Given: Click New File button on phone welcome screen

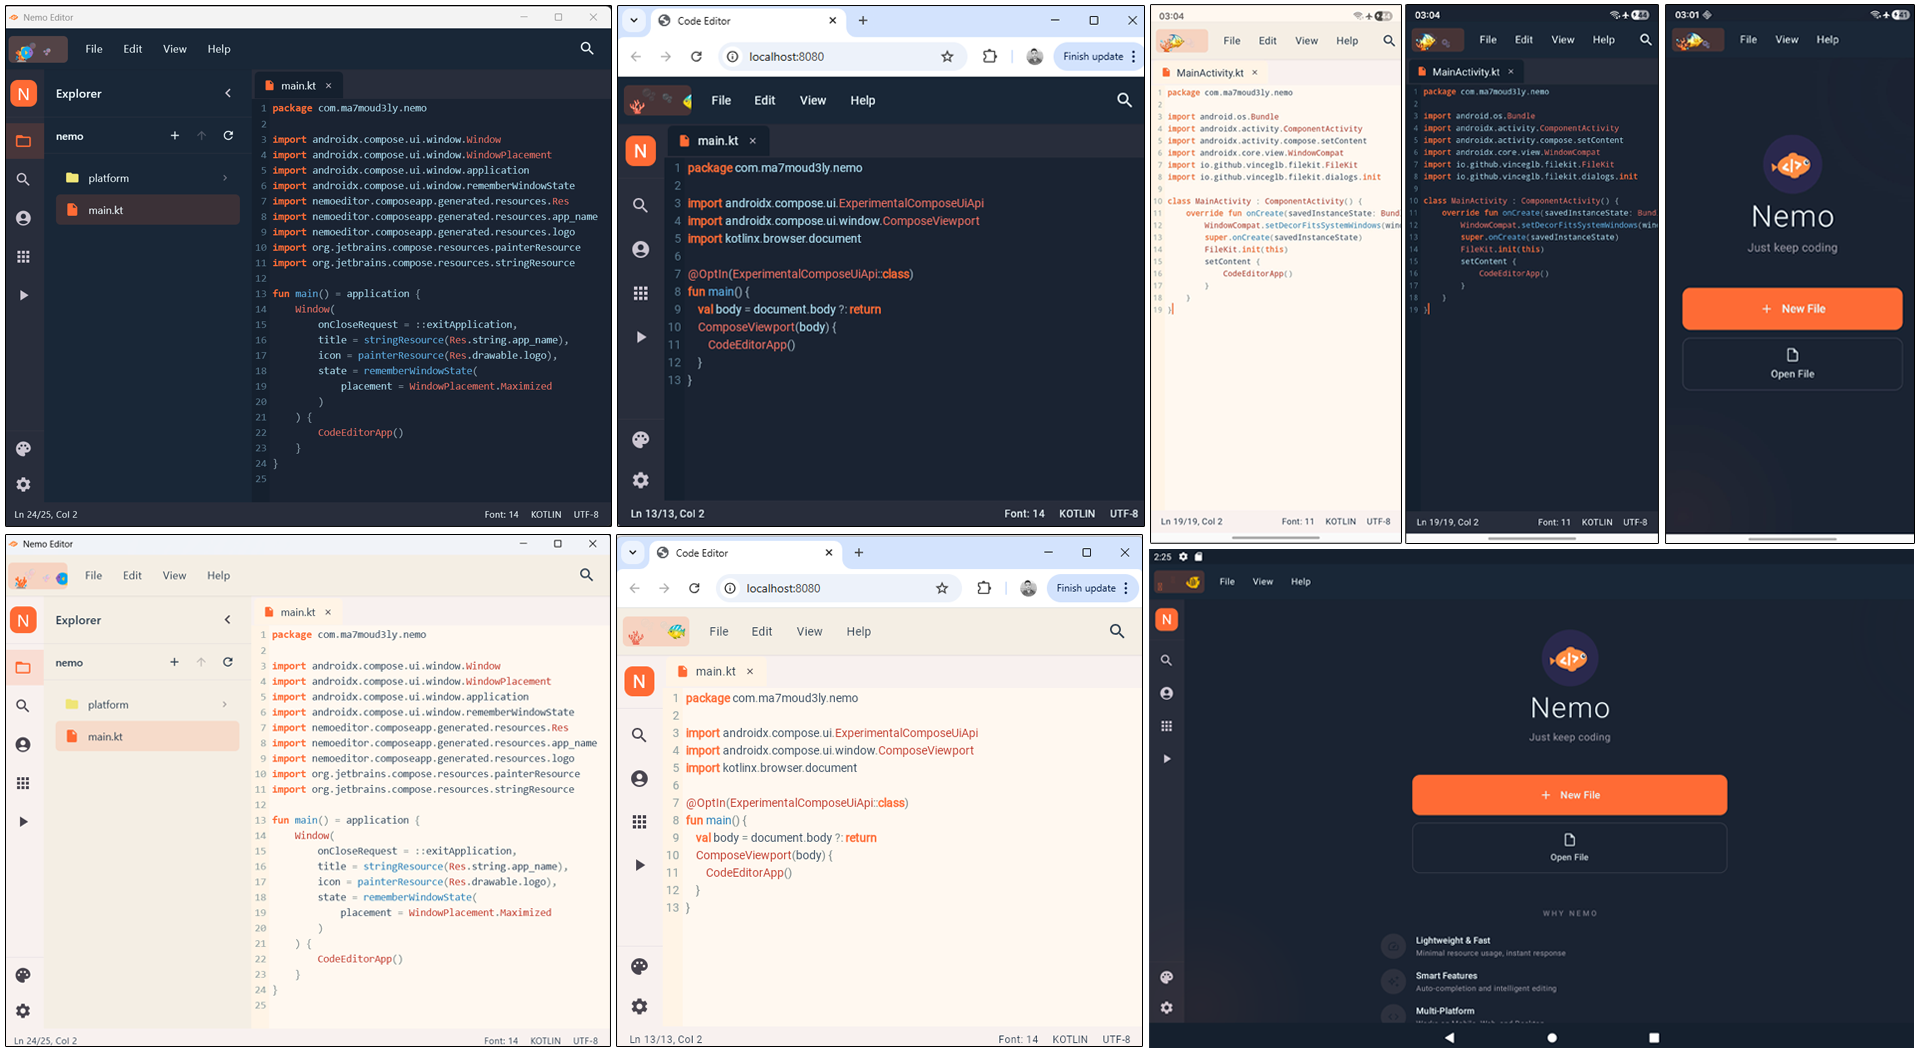Looking at the screenshot, I should [1792, 309].
